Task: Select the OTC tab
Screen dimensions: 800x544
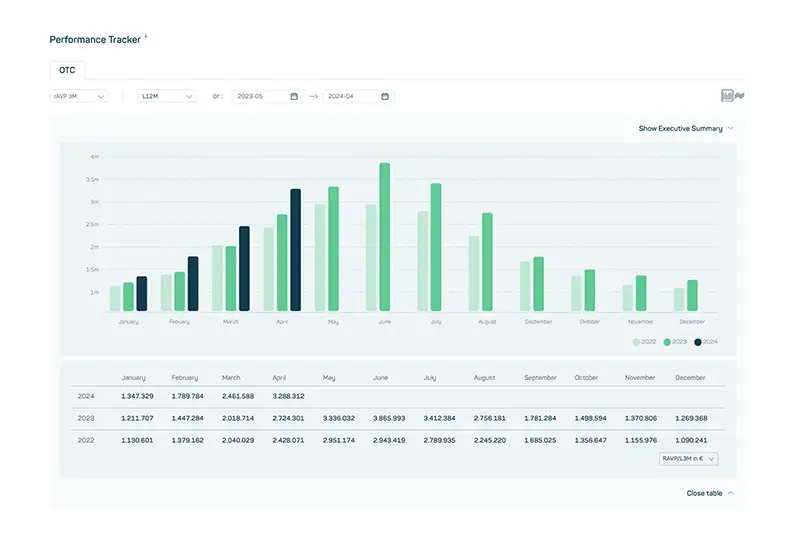Action: pos(67,70)
